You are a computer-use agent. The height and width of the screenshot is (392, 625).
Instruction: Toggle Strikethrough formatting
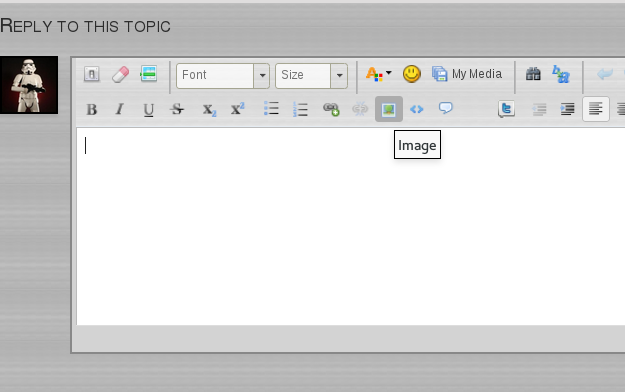pos(177,109)
